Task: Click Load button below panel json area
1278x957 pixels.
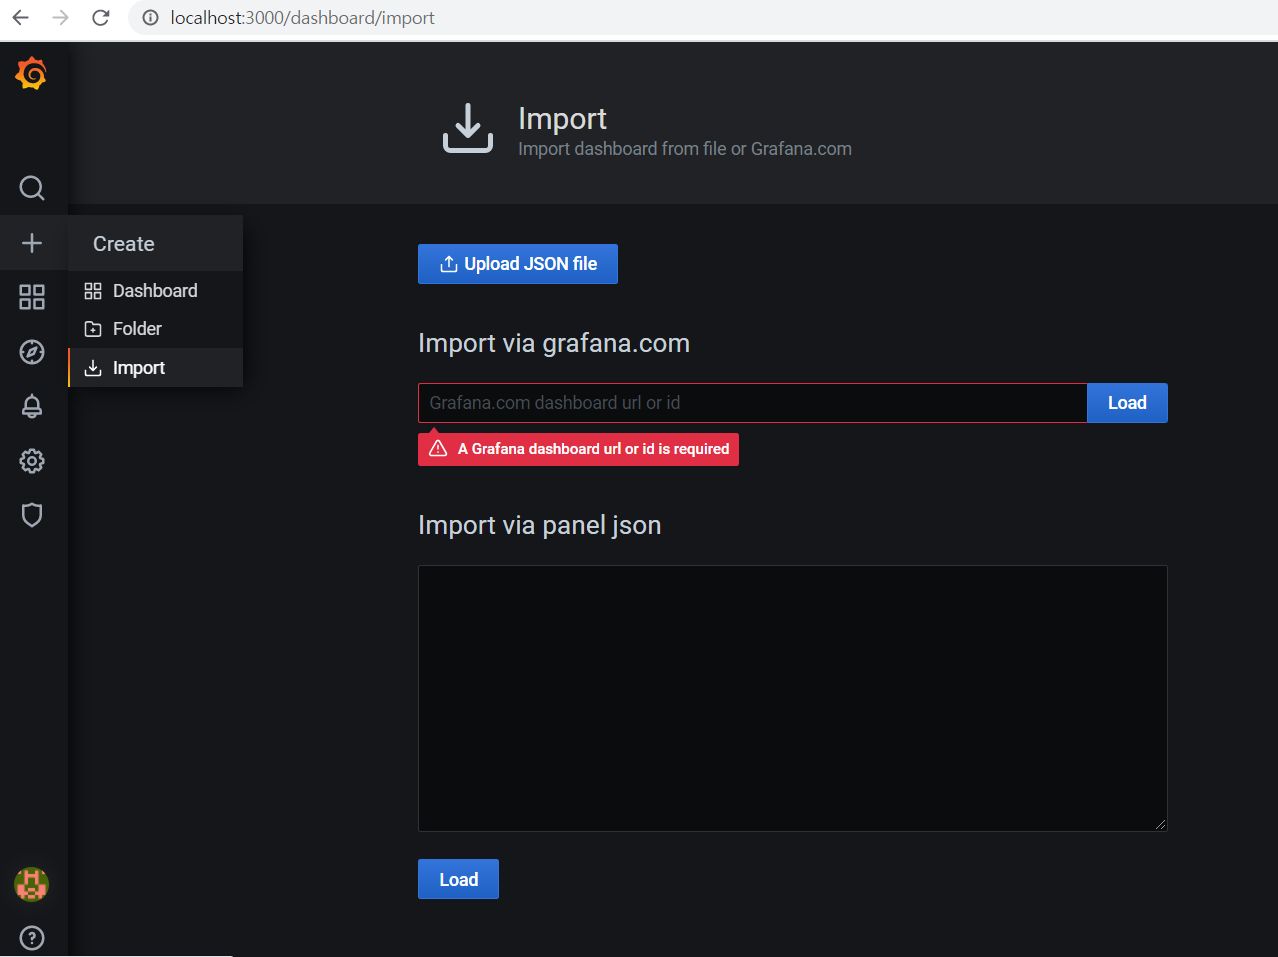Action: (458, 879)
